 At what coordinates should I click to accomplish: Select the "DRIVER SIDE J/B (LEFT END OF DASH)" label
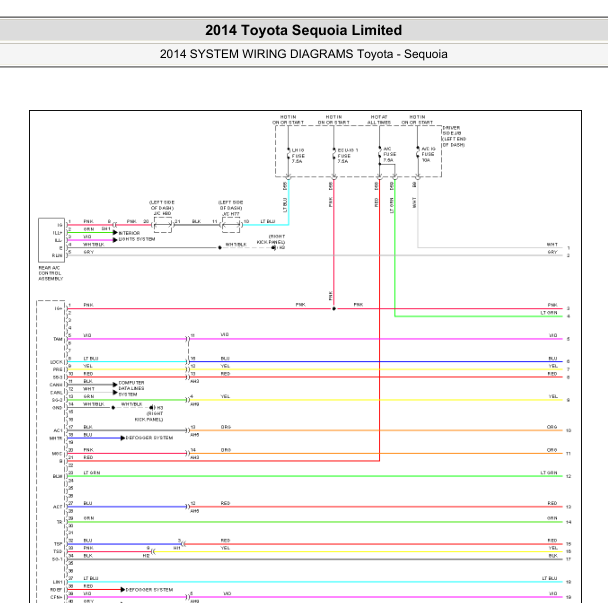click(454, 136)
